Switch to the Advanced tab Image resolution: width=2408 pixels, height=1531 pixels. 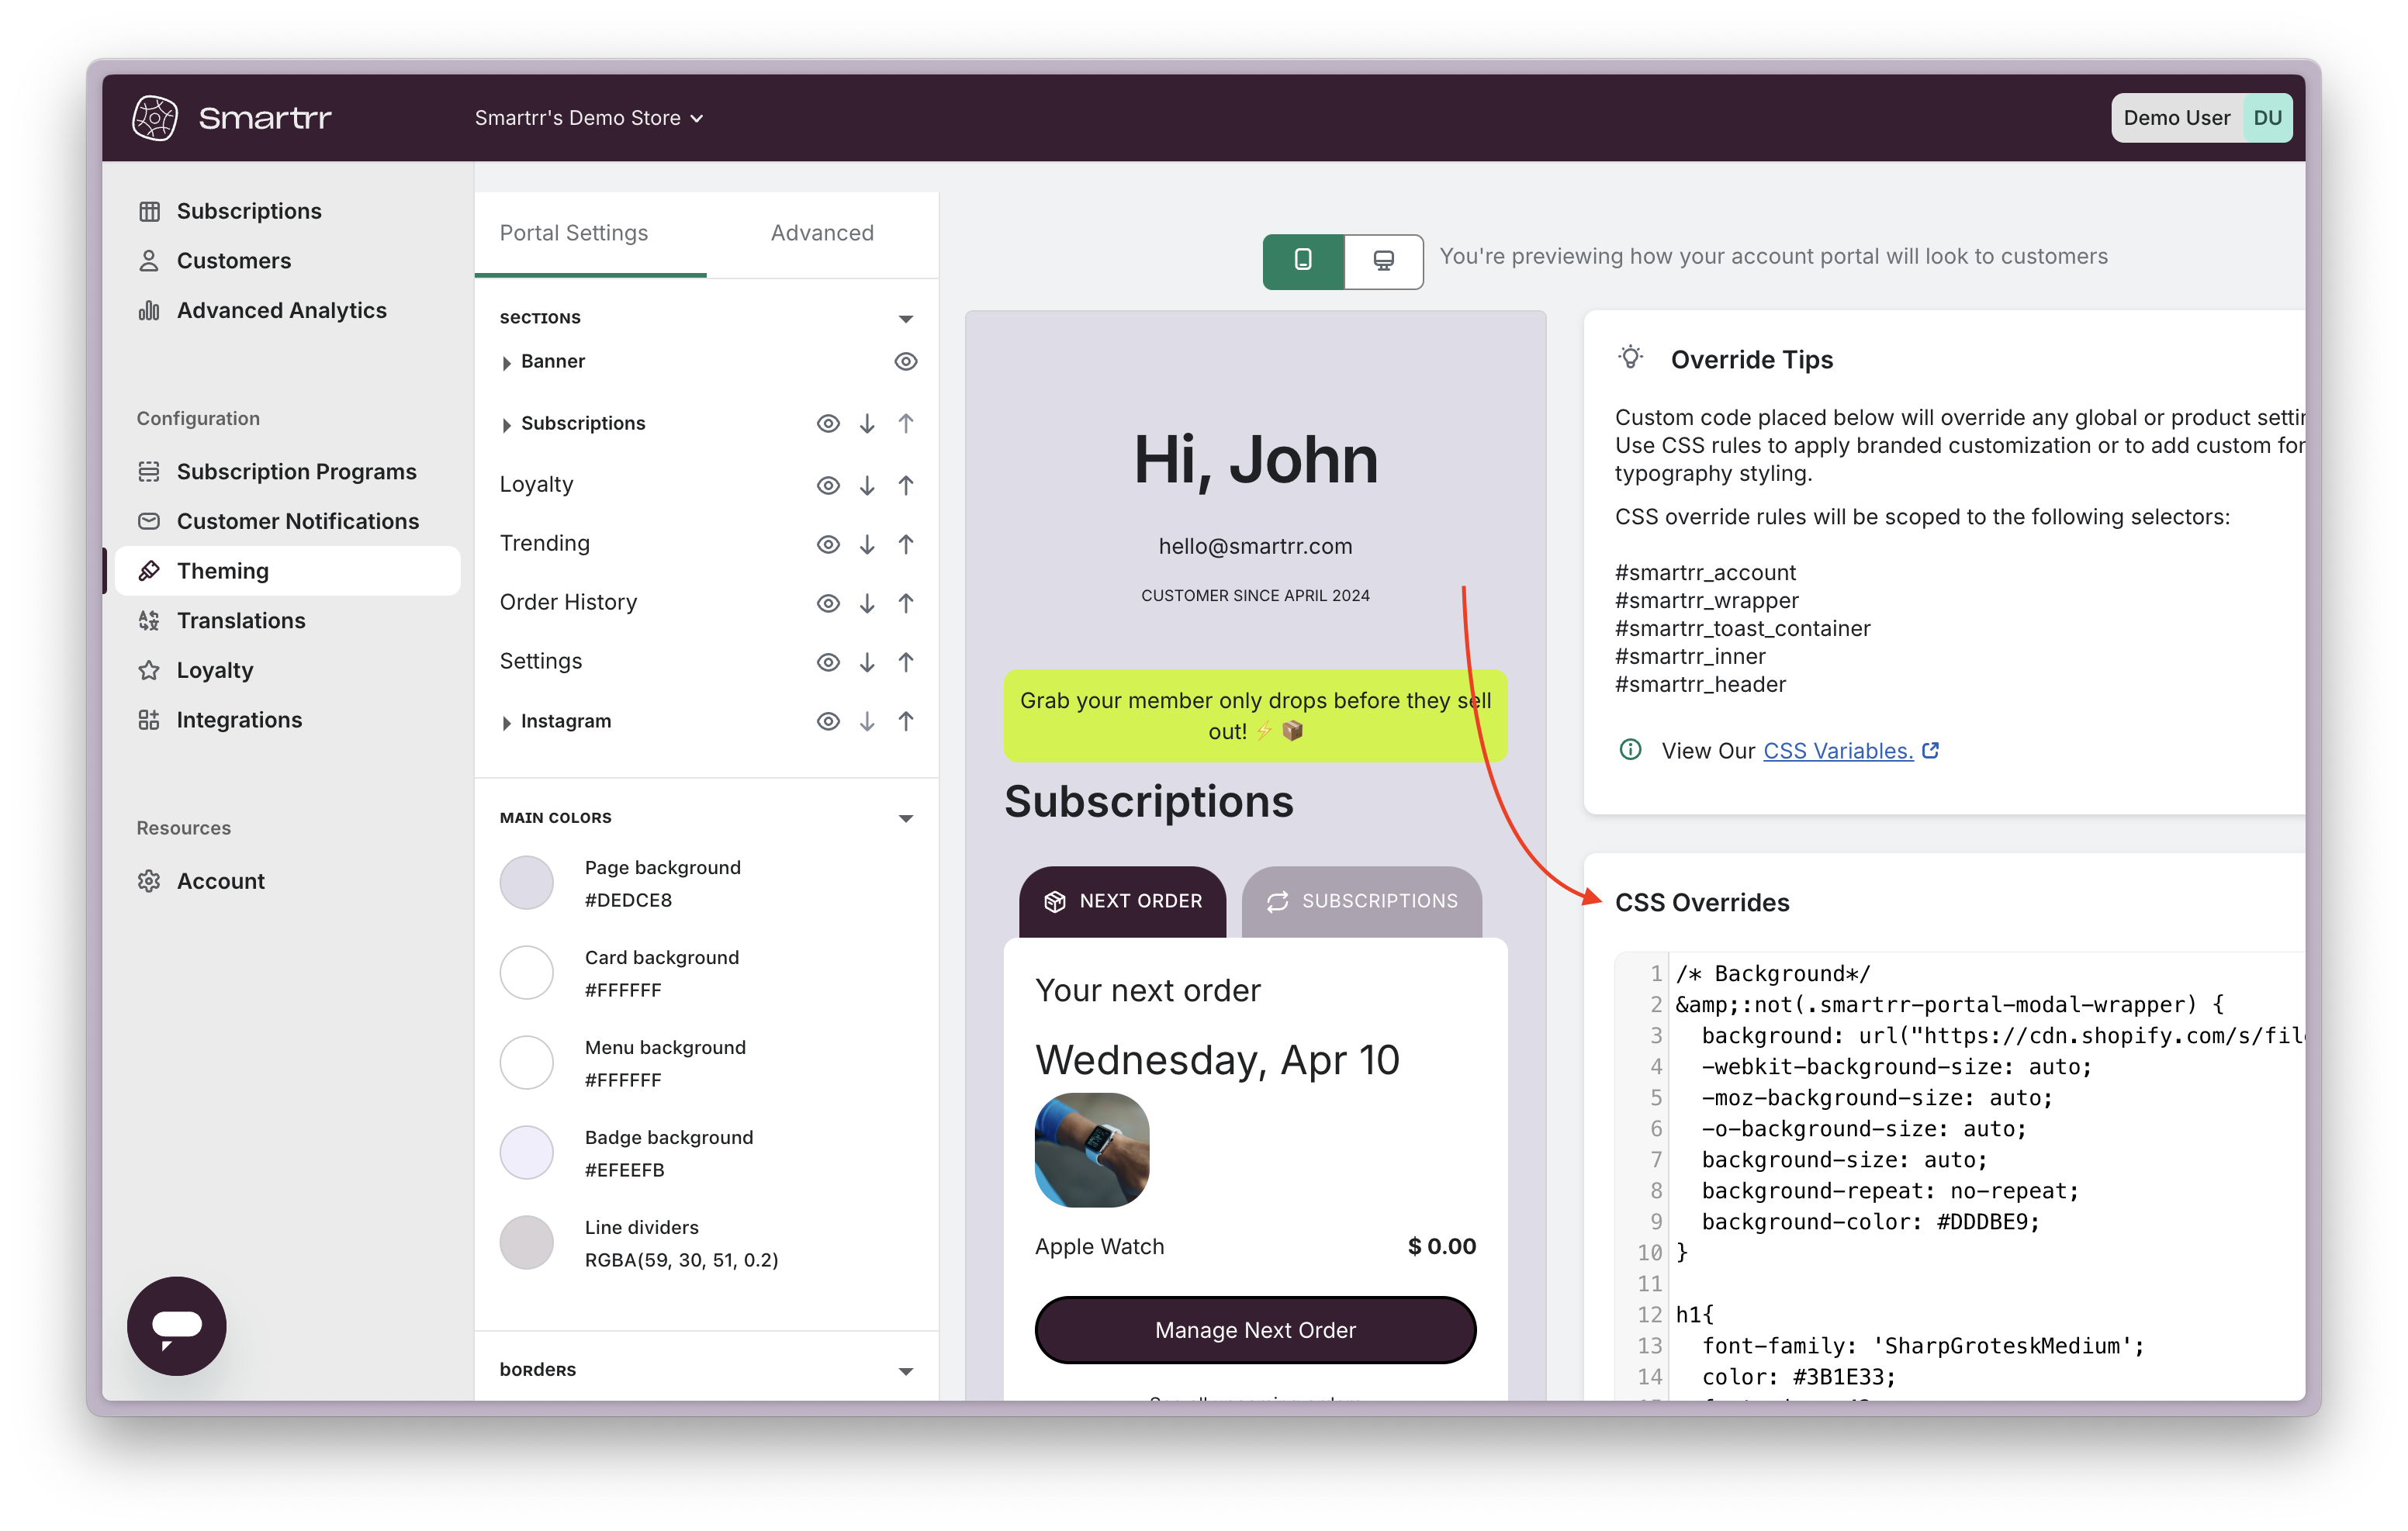pos(822,233)
